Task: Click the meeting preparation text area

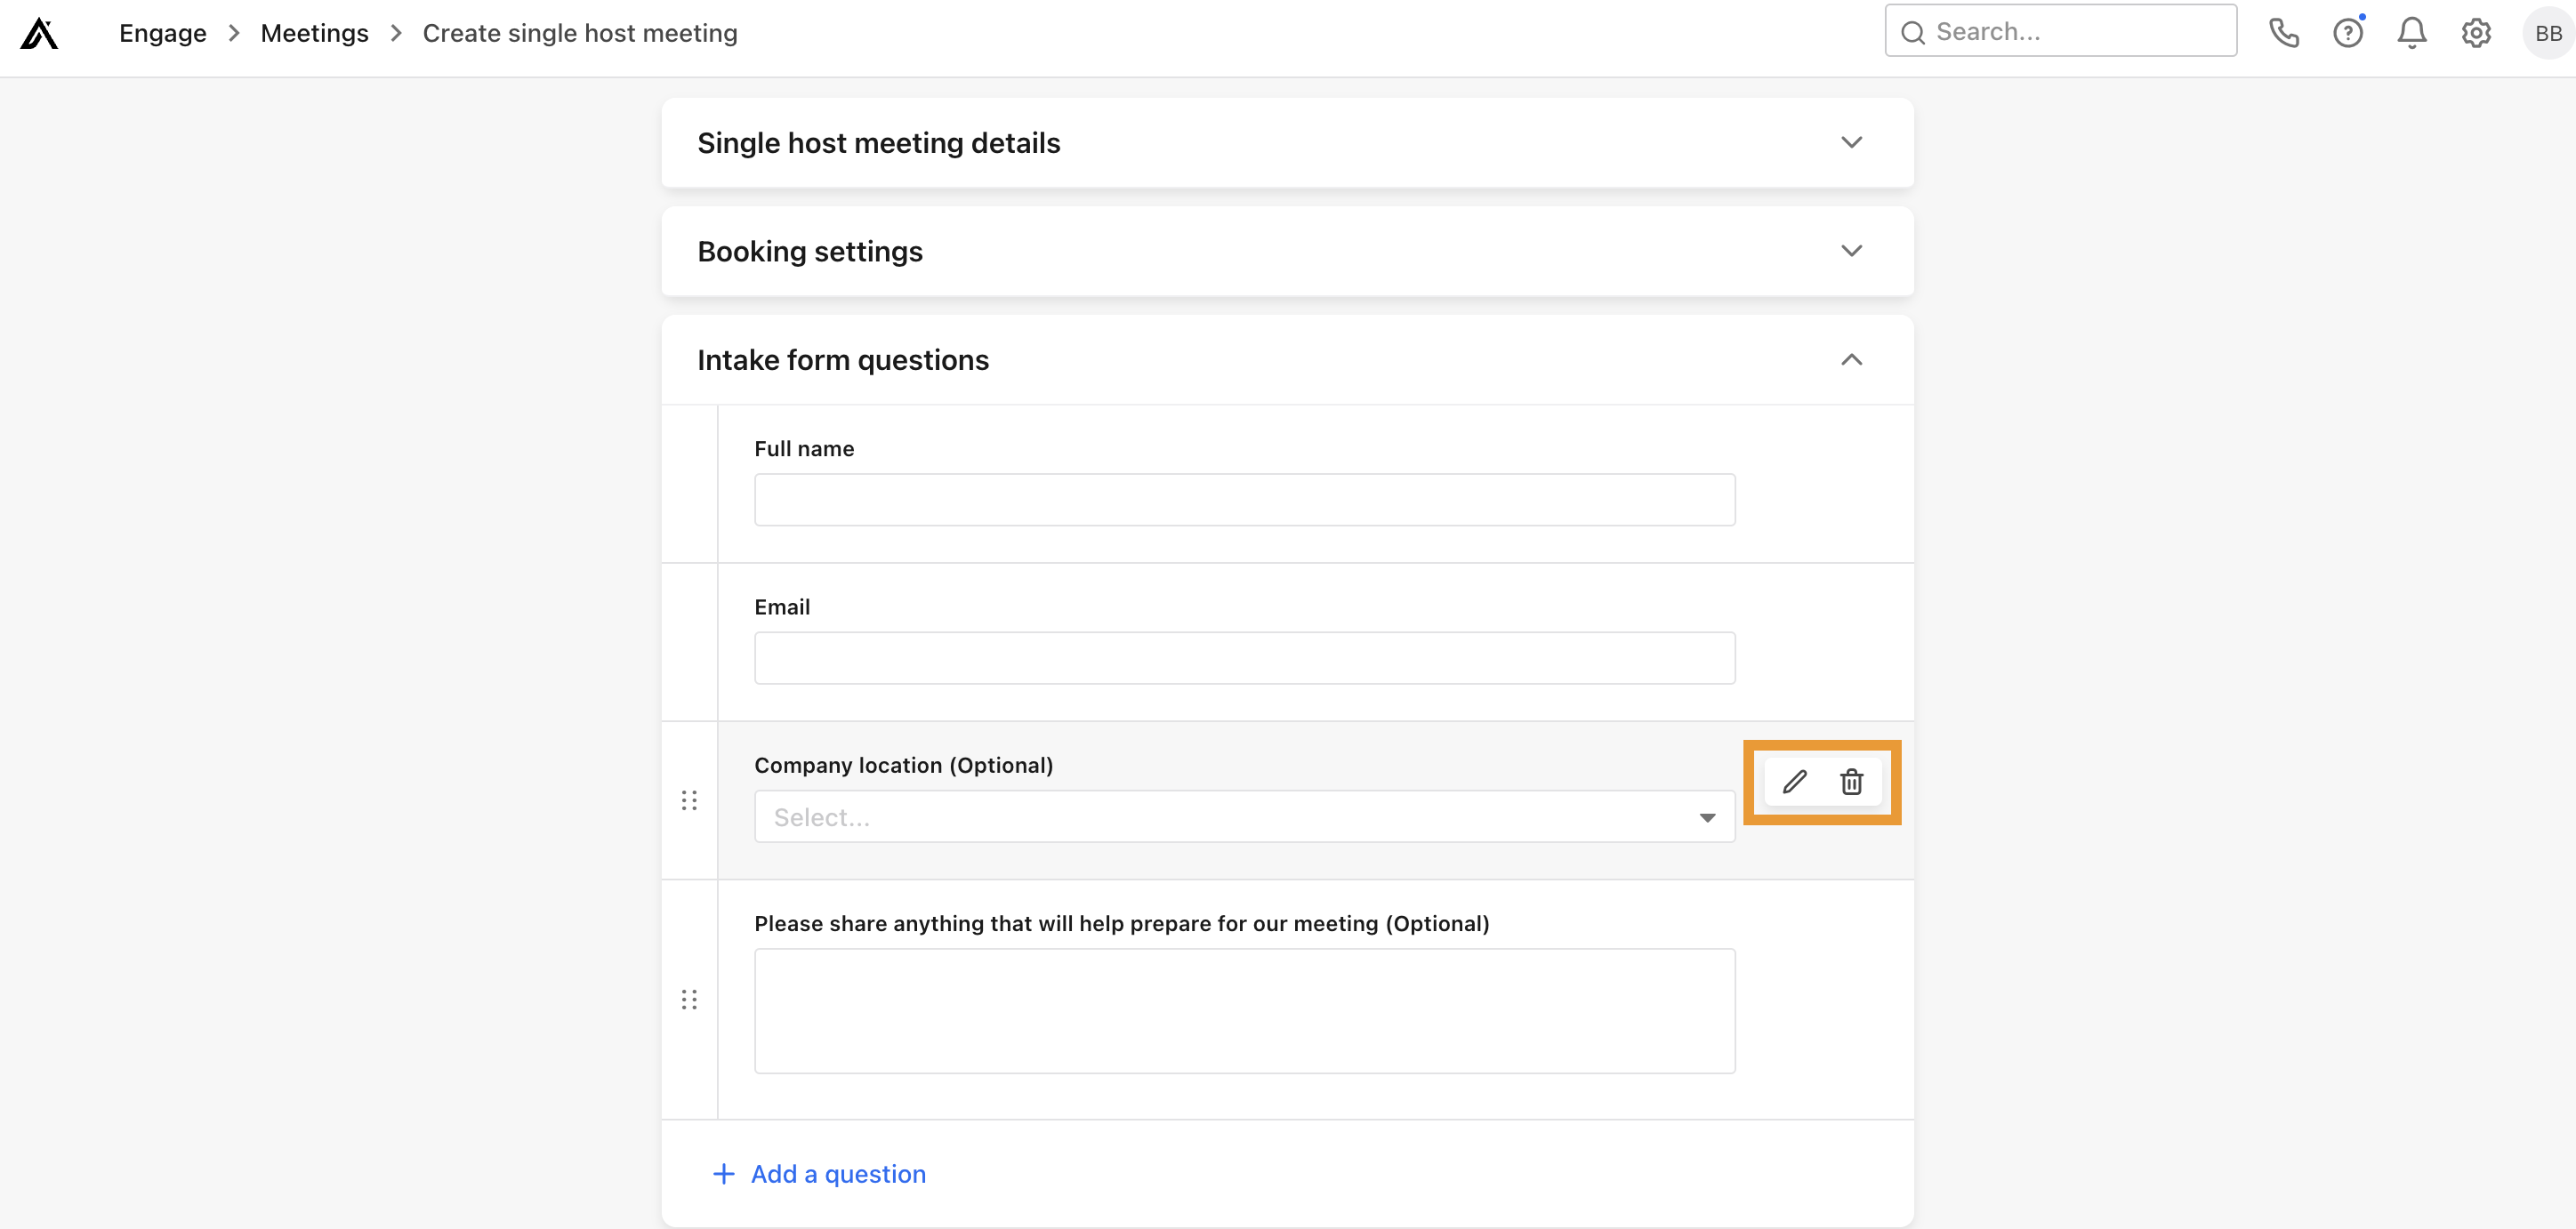Action: click(1244, 1011)
